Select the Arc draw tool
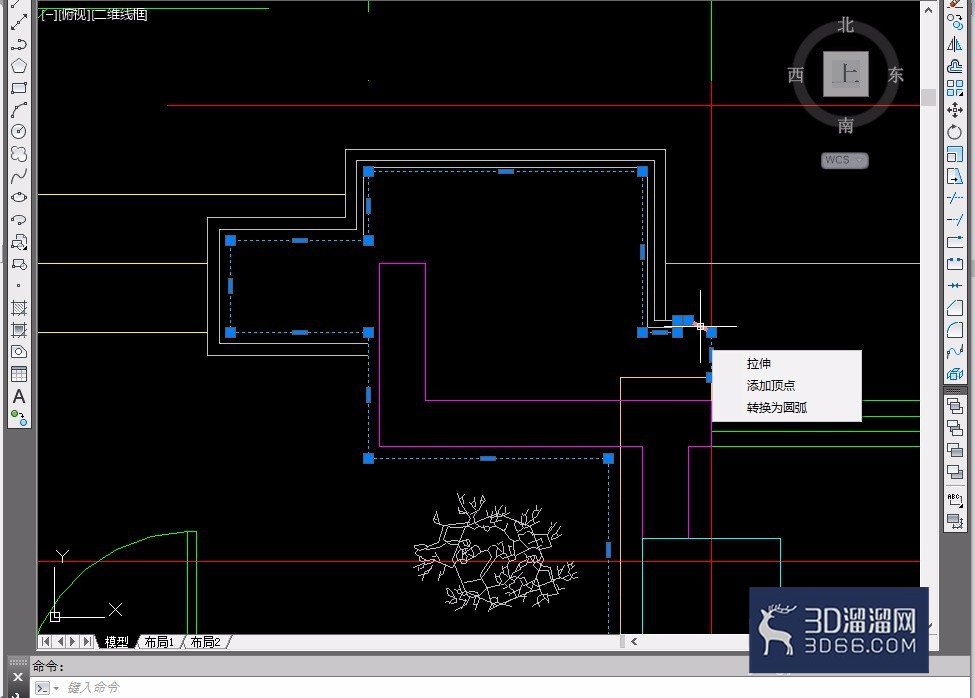The height and width of the screenshot is (698, 975). pyautogui.click(x=19, y=109)
